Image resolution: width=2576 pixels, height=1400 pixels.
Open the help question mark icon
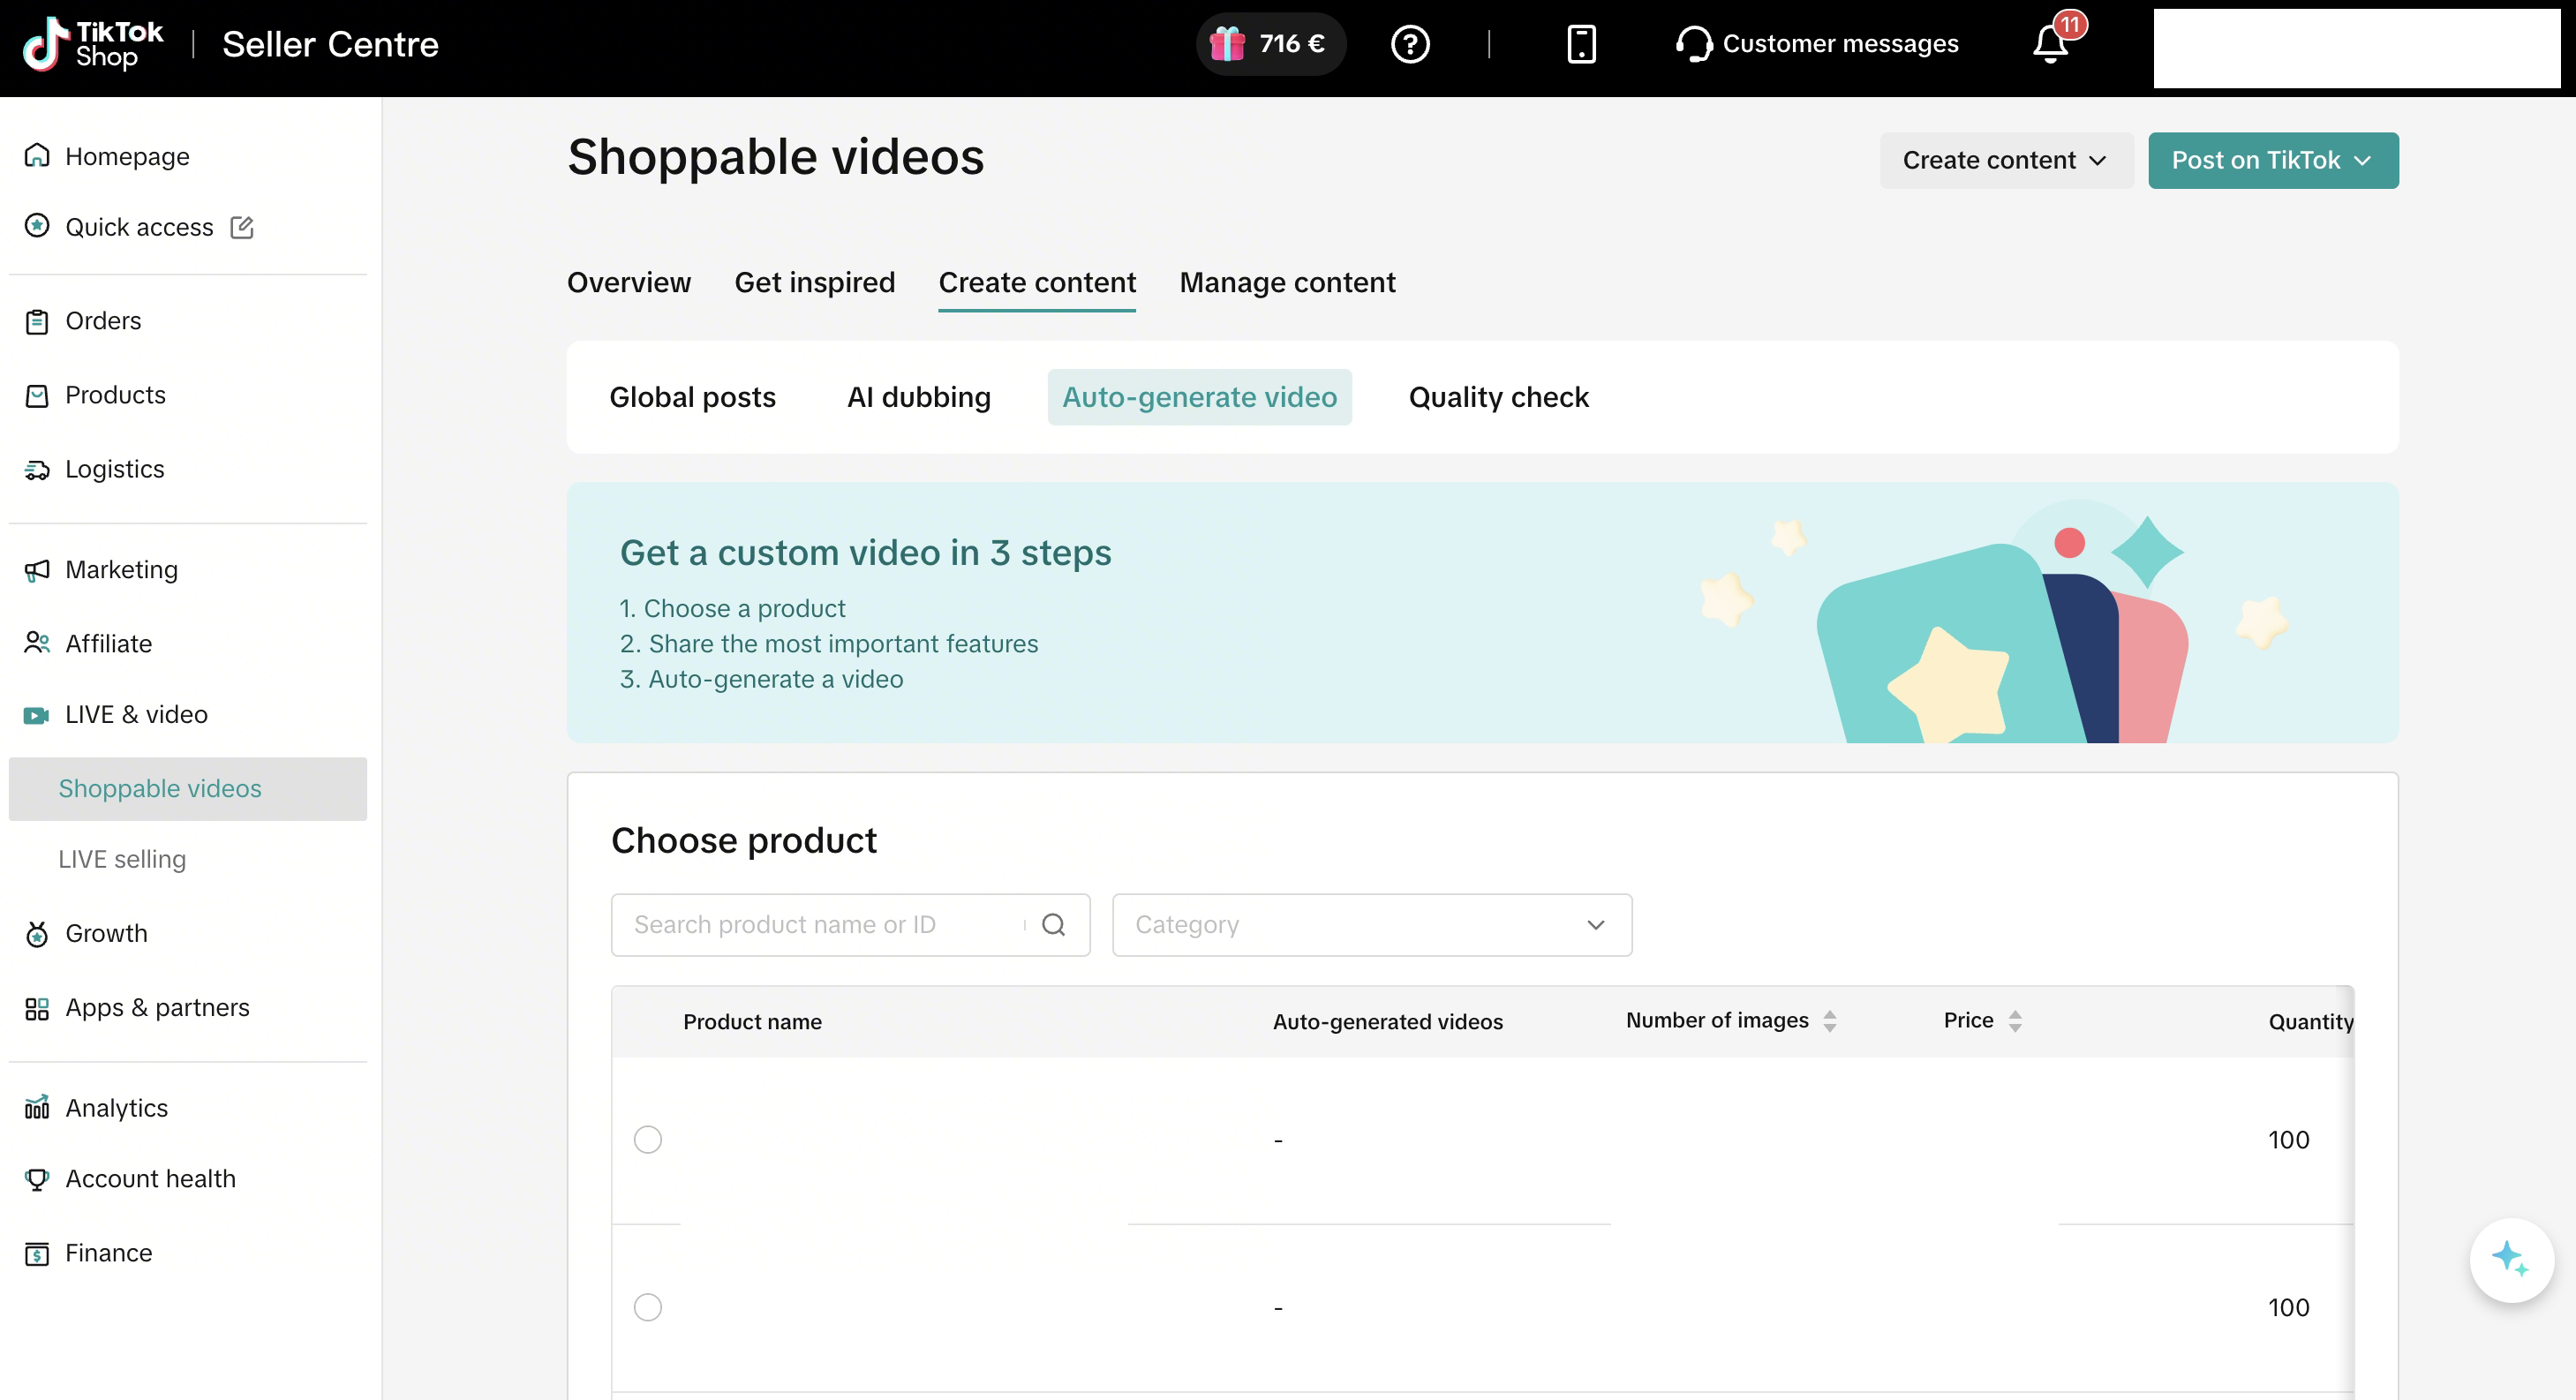point(1410,44)
